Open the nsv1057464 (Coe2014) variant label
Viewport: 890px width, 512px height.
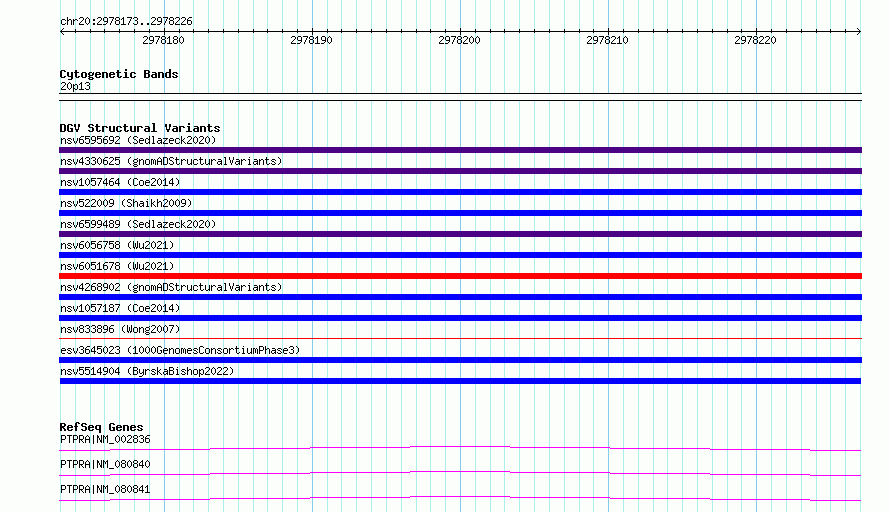[120, 182]
